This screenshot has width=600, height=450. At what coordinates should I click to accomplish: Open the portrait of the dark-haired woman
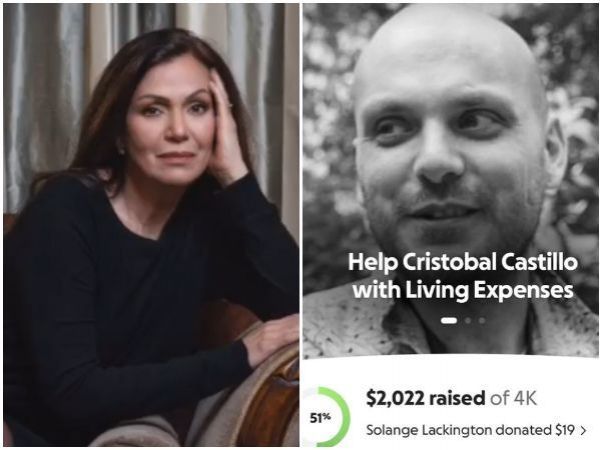click(151, 225)
